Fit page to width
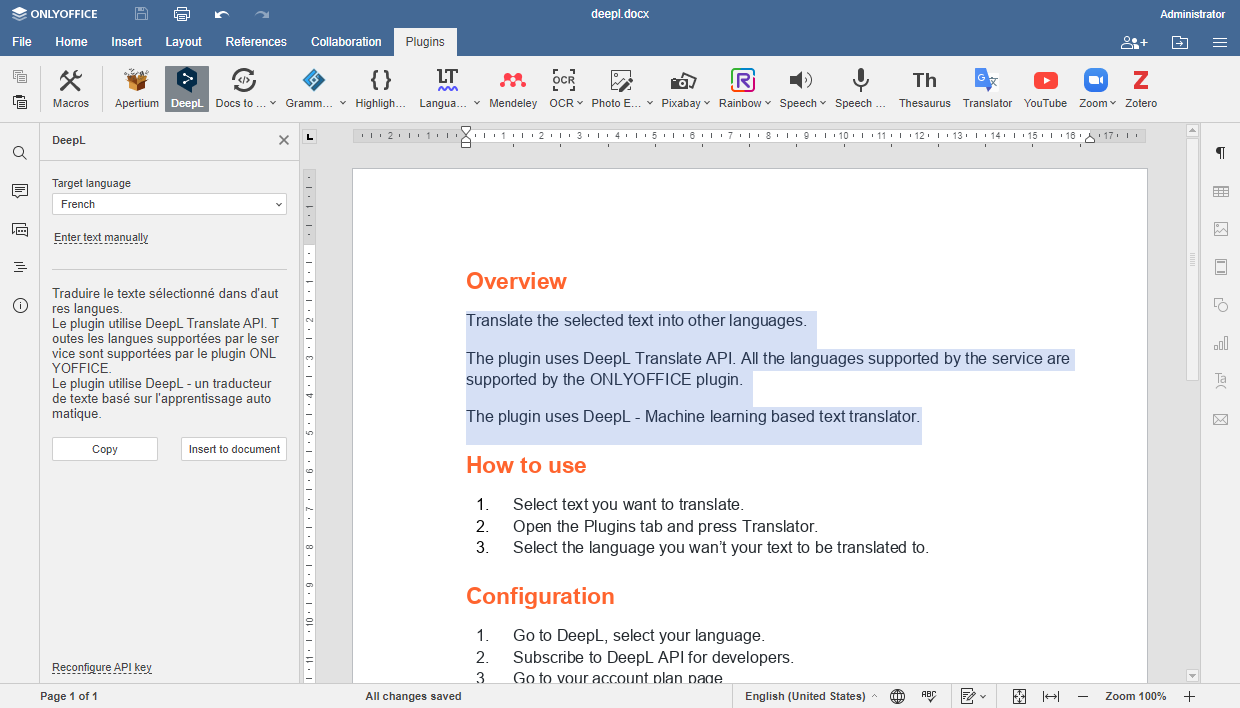 point(1051,696)
